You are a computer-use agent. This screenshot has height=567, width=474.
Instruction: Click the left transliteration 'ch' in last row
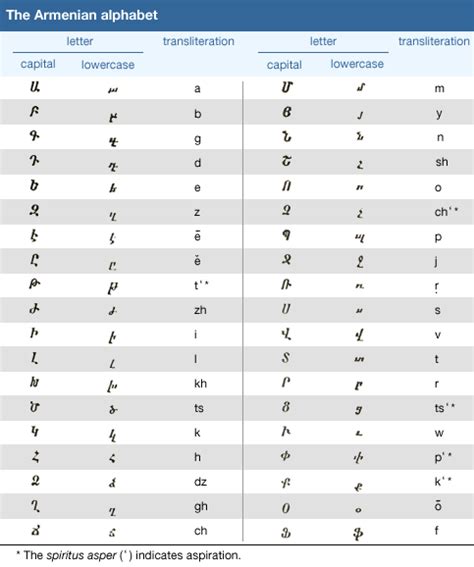tap(201, 530)
